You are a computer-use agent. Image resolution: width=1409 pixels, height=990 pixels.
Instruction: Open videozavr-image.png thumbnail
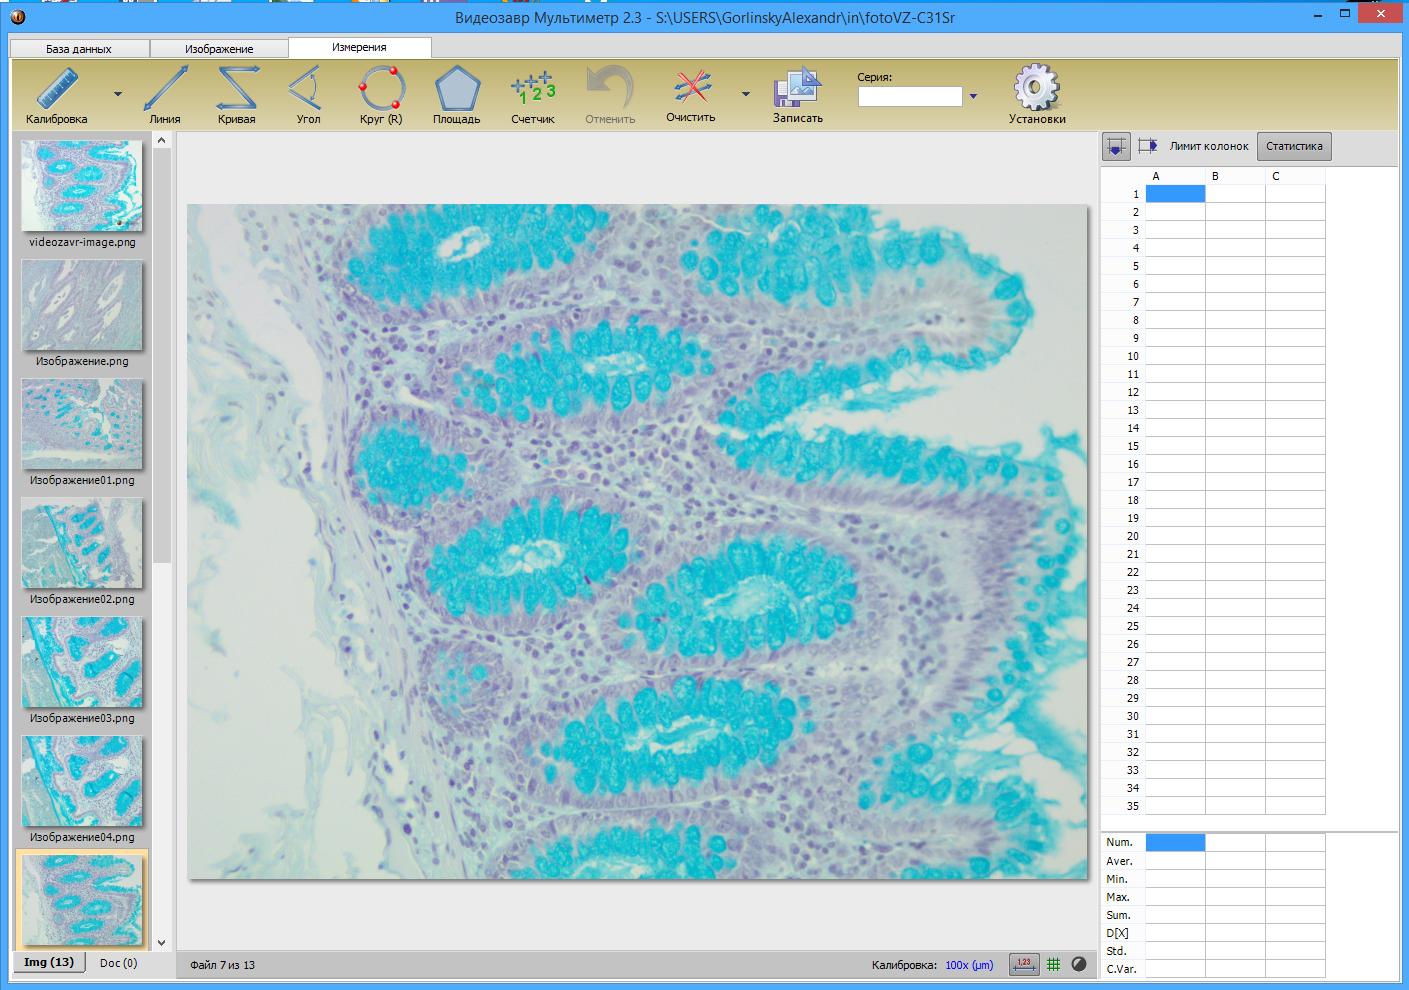tap(82, 186)
